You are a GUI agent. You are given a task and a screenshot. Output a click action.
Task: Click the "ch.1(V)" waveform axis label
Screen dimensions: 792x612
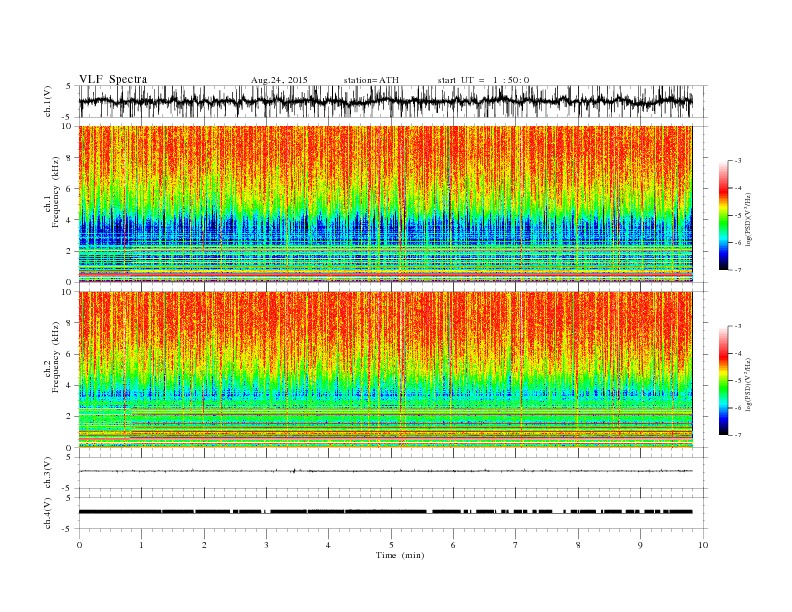47,101
